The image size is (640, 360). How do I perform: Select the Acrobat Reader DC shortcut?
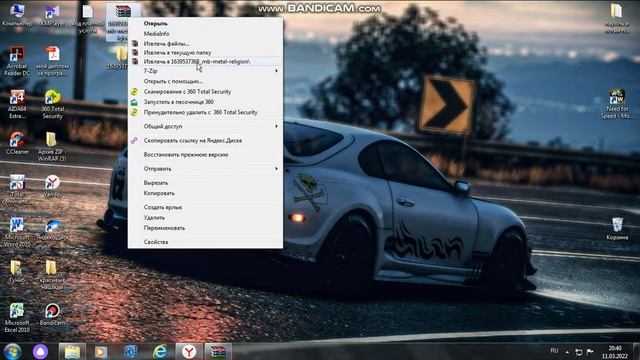(17, 62)
